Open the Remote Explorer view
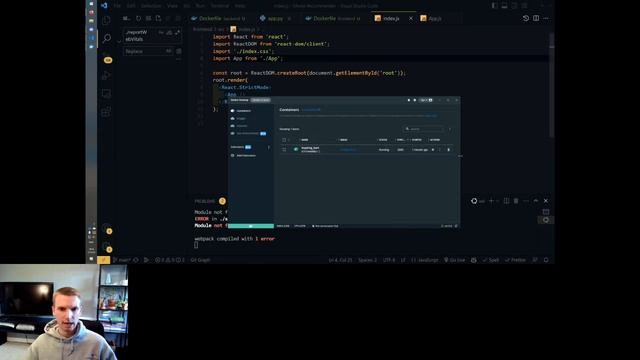 pyautogui.click(x=106, y=93)
